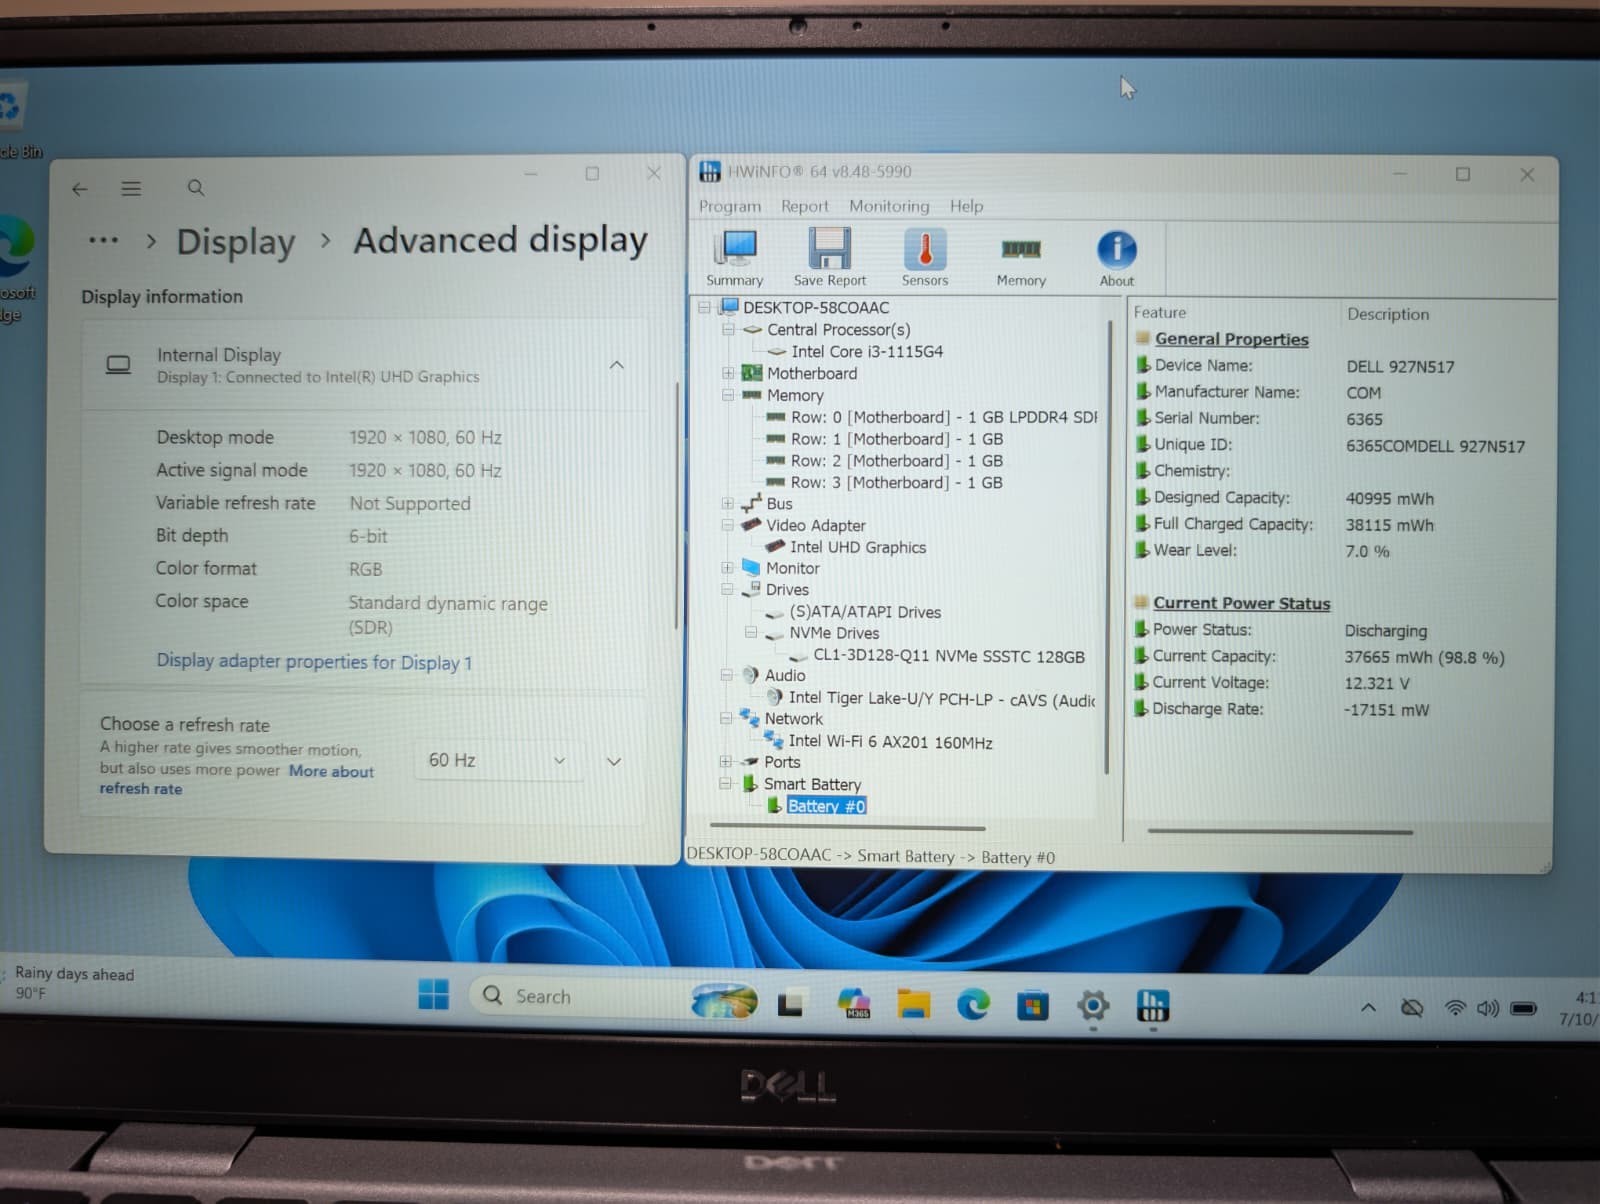Click the Wi-Fi icon in system tray
The height and width of the screenshot is (1204, 1600).
tap(1455, 1008)
